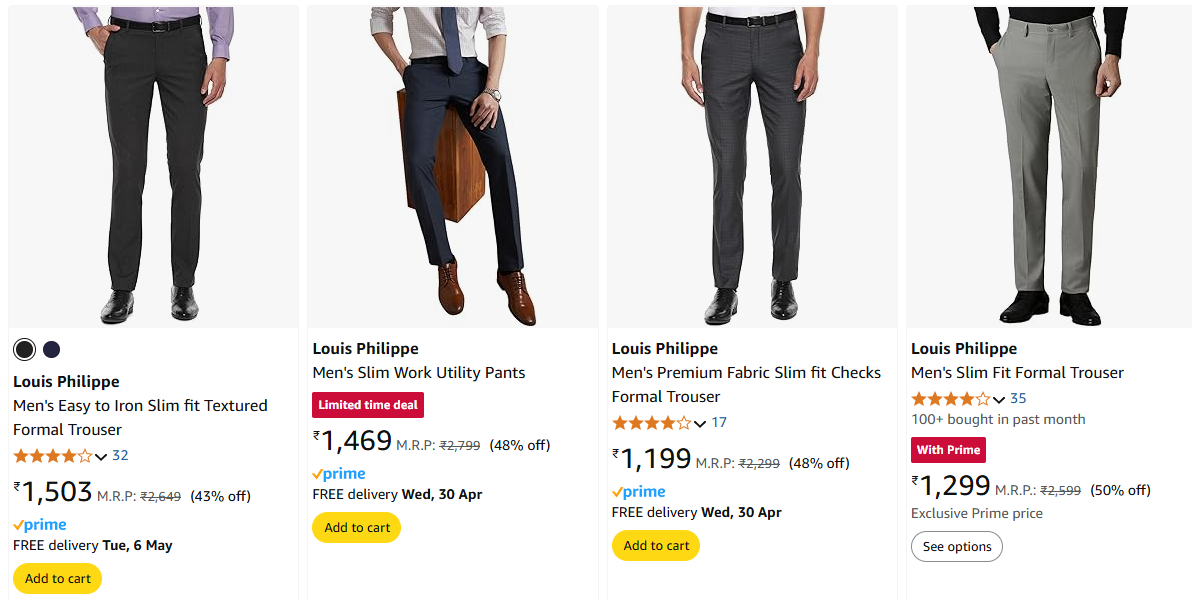Add Slim Work Utility Pants to cart

[x=356, y=528]
